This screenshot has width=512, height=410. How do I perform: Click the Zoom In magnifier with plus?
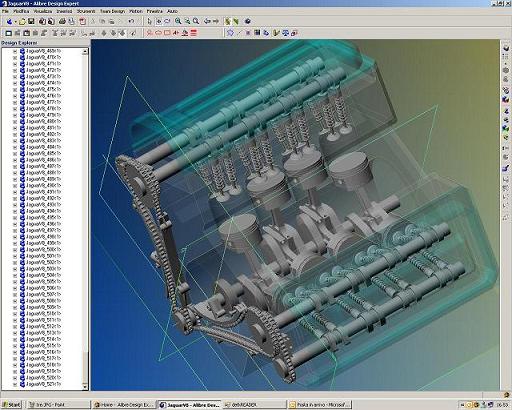[x=178, y=21]
